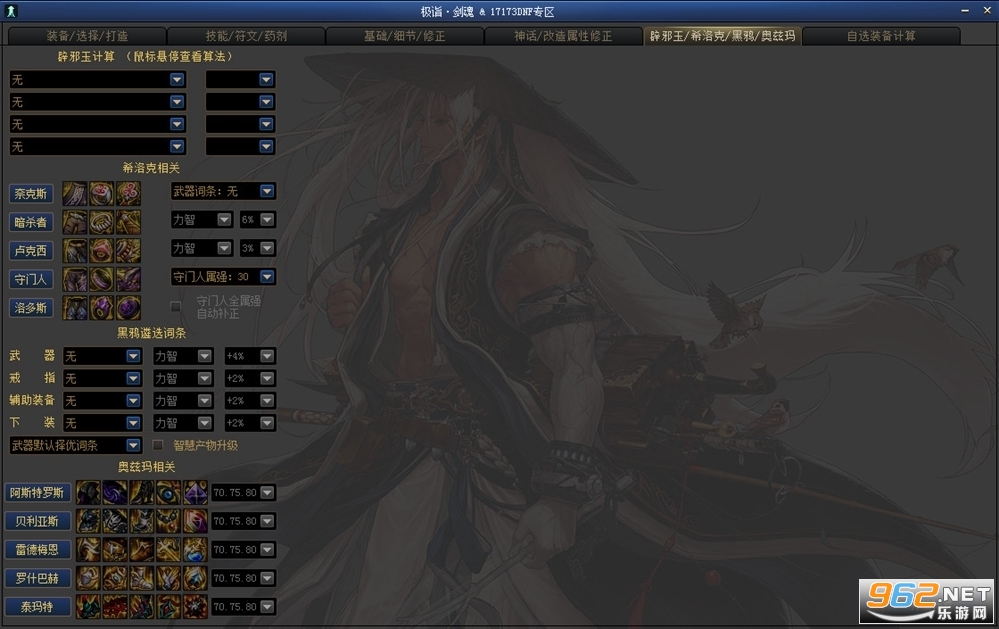Select the purple gem ring icon in 洛多斯 row

[101, 308]
